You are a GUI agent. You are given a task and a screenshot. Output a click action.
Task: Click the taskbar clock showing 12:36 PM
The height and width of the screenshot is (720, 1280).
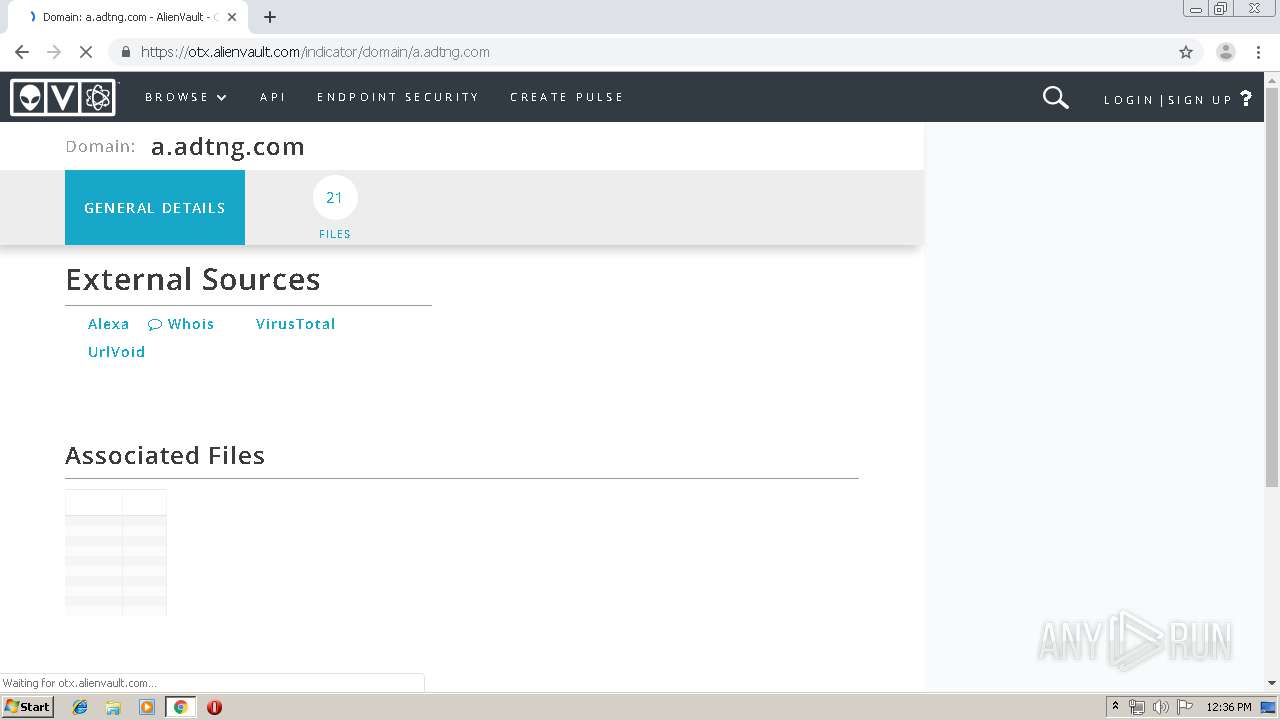[x=1229, y=707]
